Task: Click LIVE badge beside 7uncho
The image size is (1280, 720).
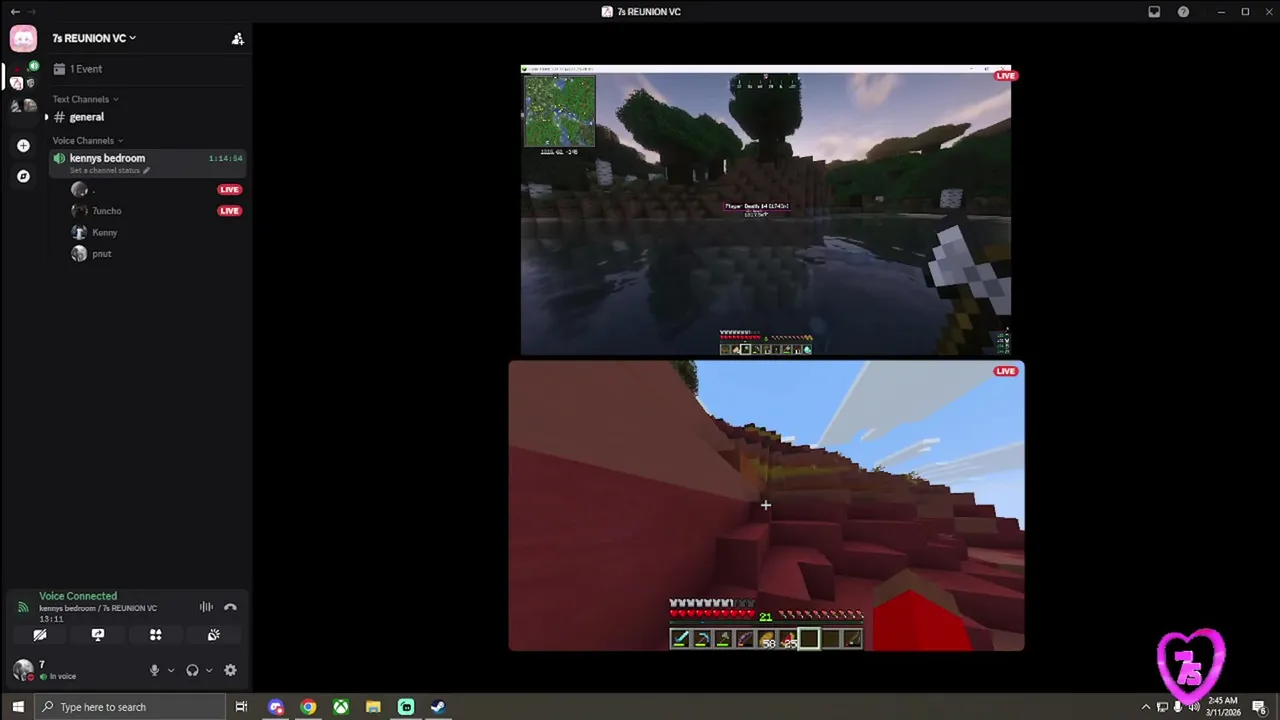Action: click(229, 211)
